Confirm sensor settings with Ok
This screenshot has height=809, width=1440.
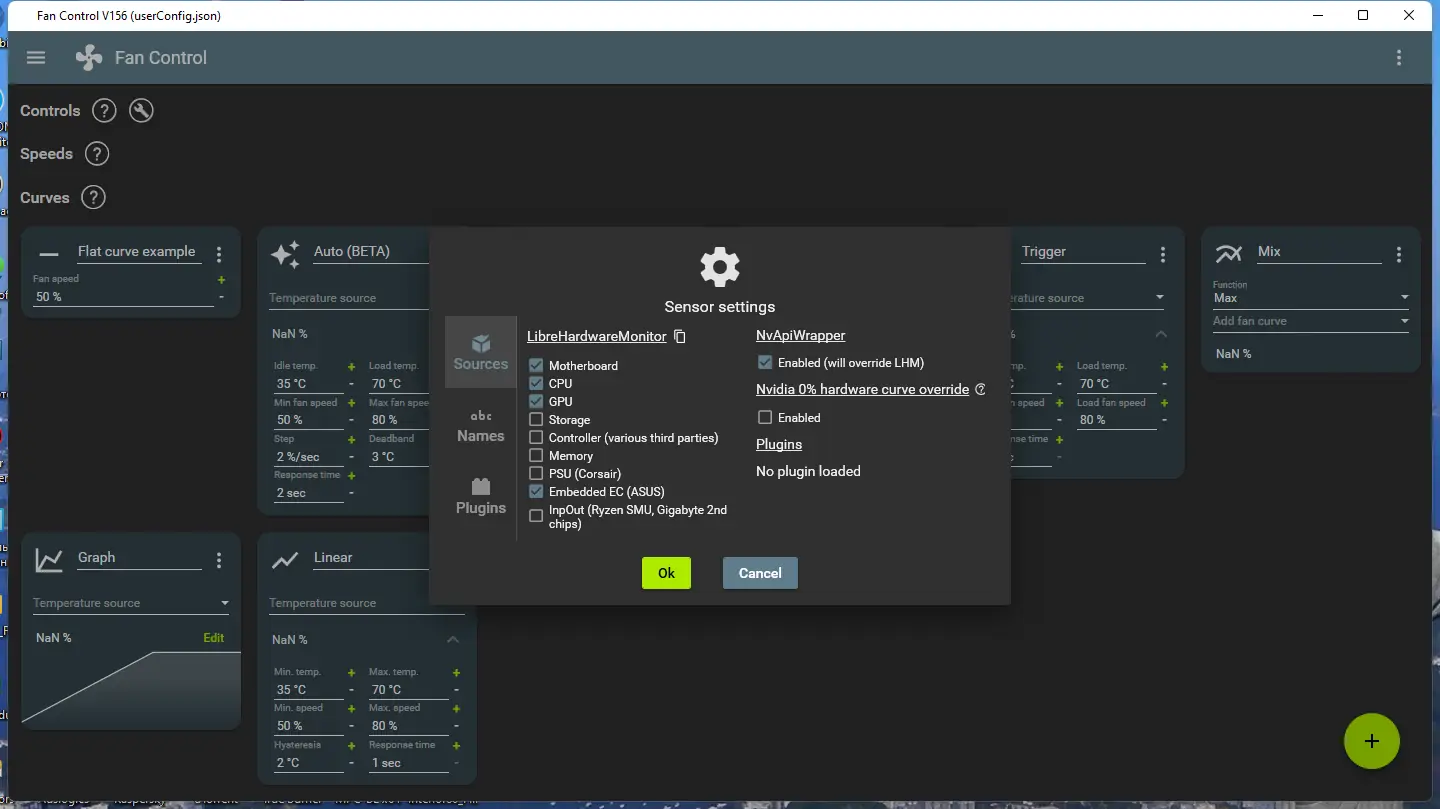point(666,573)
